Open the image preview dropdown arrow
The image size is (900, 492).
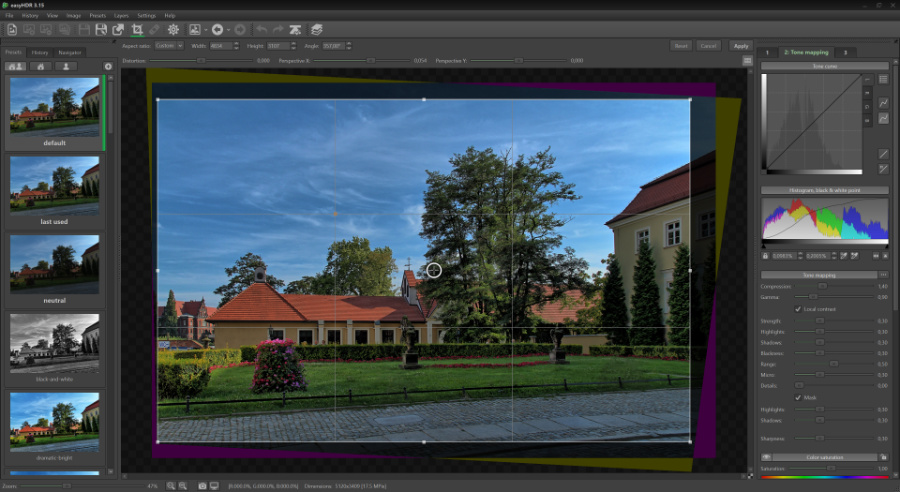(x=205, y=30)
